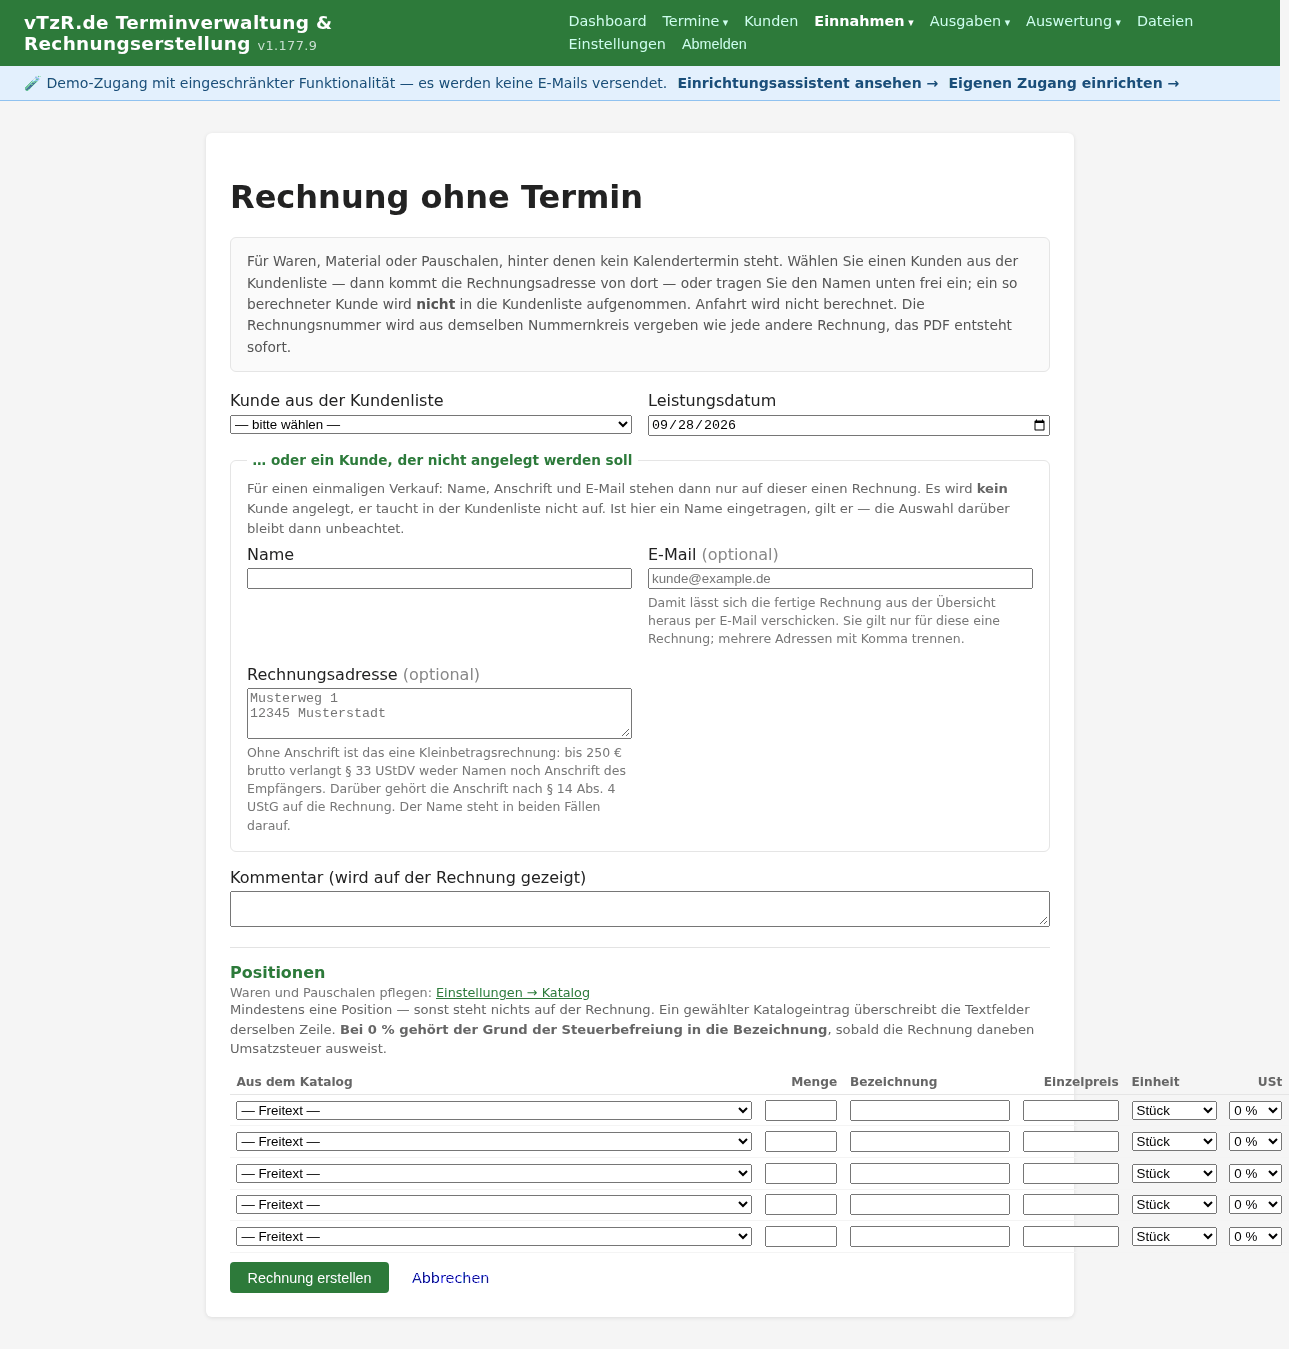Focus the Bezeichnung field in the second row
This screenshot has width=1289, height=1349.
click(930, 1142)
